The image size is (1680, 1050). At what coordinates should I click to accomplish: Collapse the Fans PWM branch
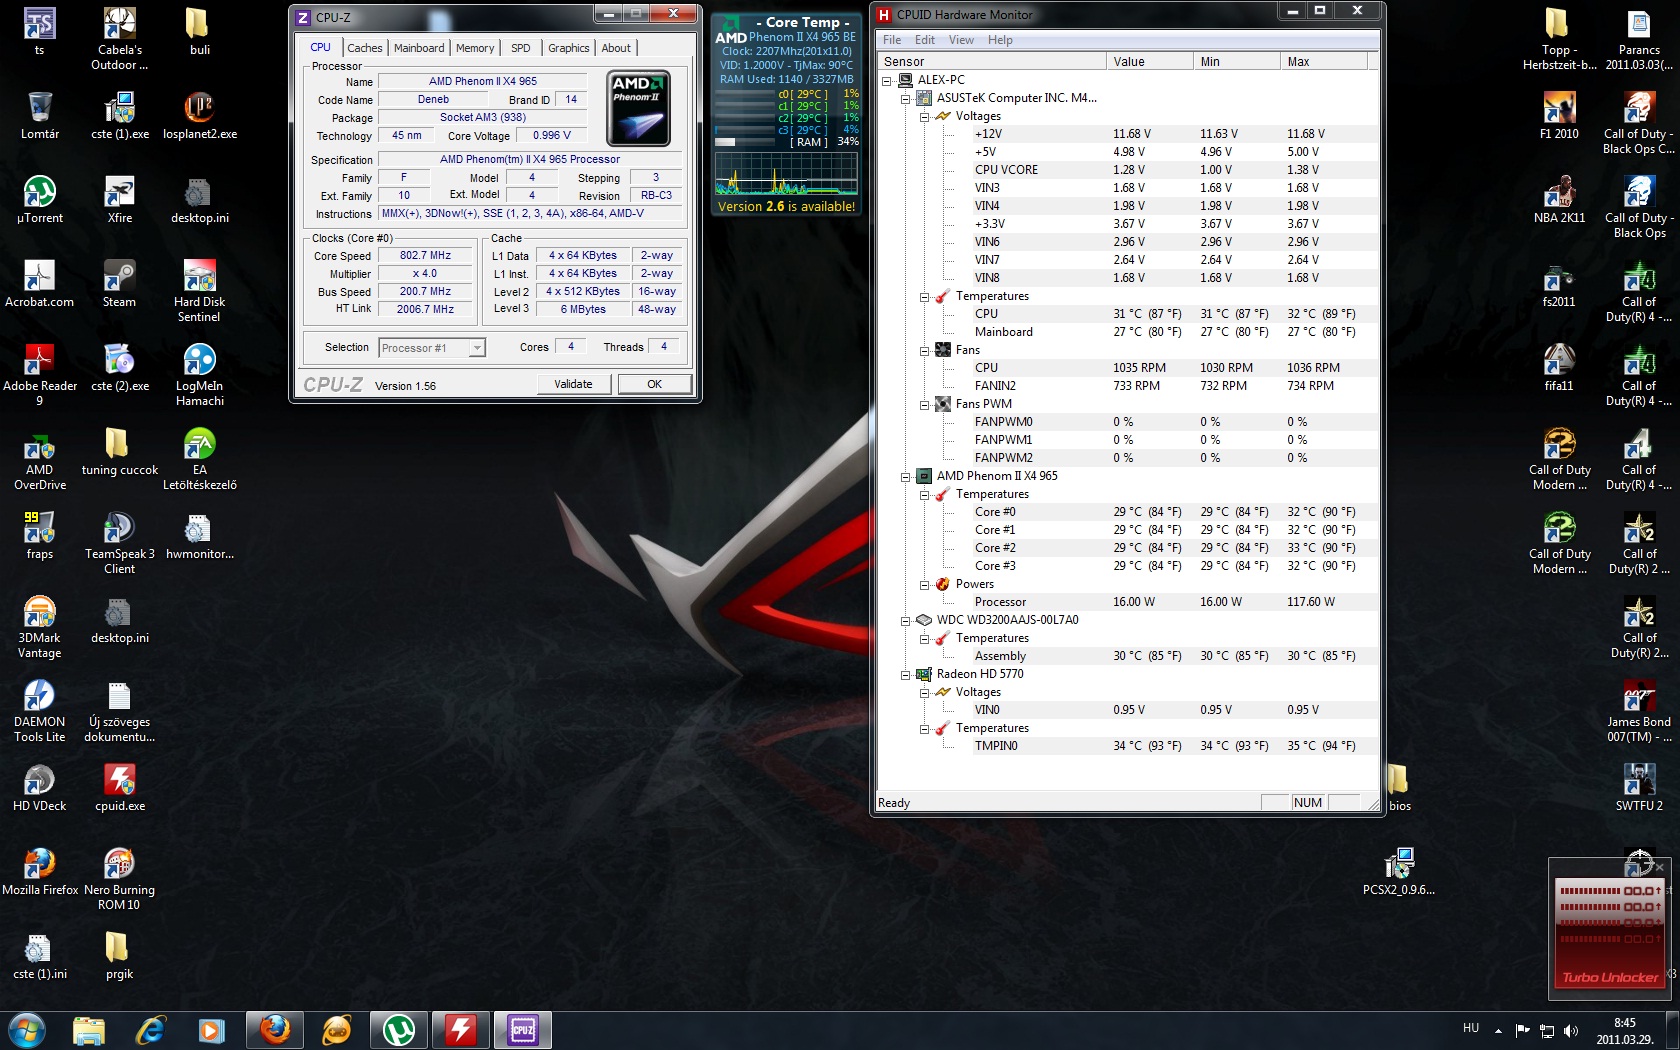(x=924, y=405)
